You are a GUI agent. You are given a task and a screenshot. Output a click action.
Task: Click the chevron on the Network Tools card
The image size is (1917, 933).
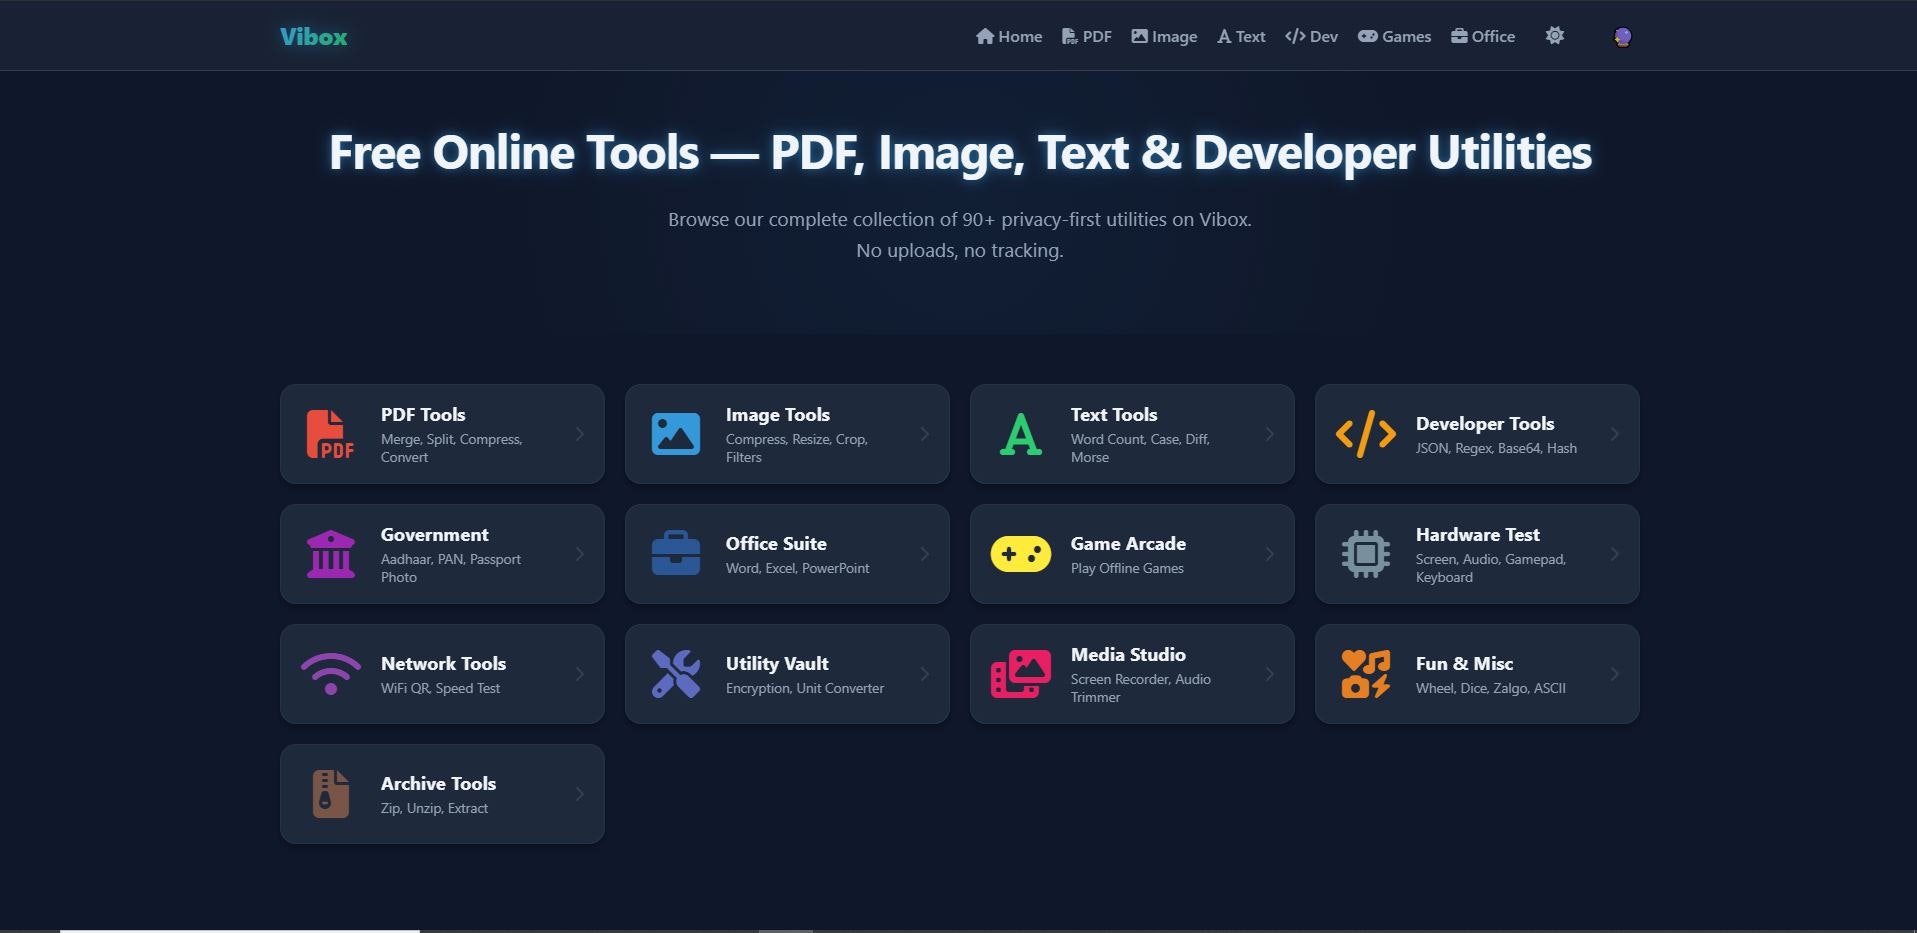[580, 674]
